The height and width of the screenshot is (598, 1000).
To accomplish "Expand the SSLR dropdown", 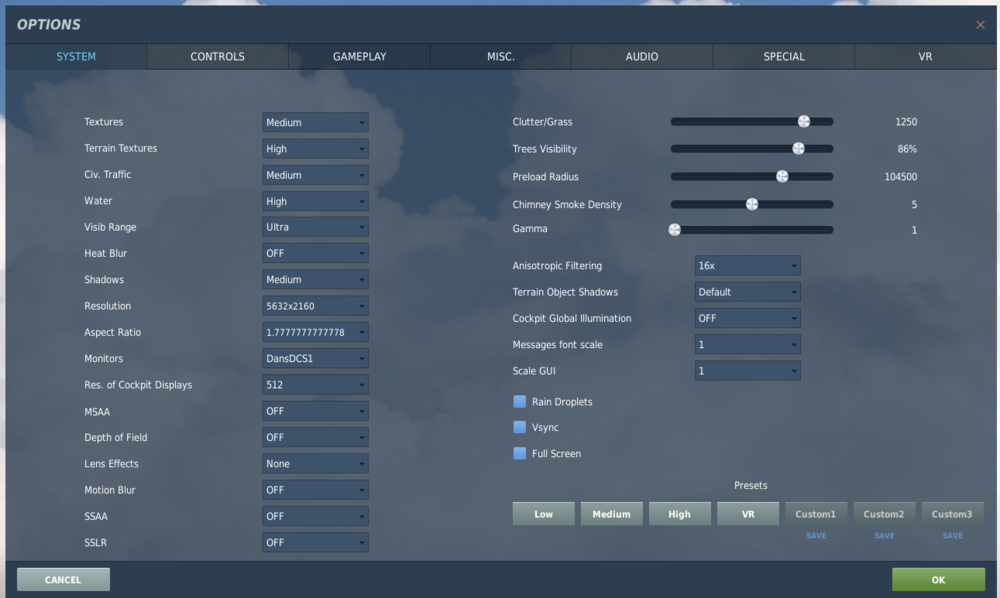I will (315, 543).
